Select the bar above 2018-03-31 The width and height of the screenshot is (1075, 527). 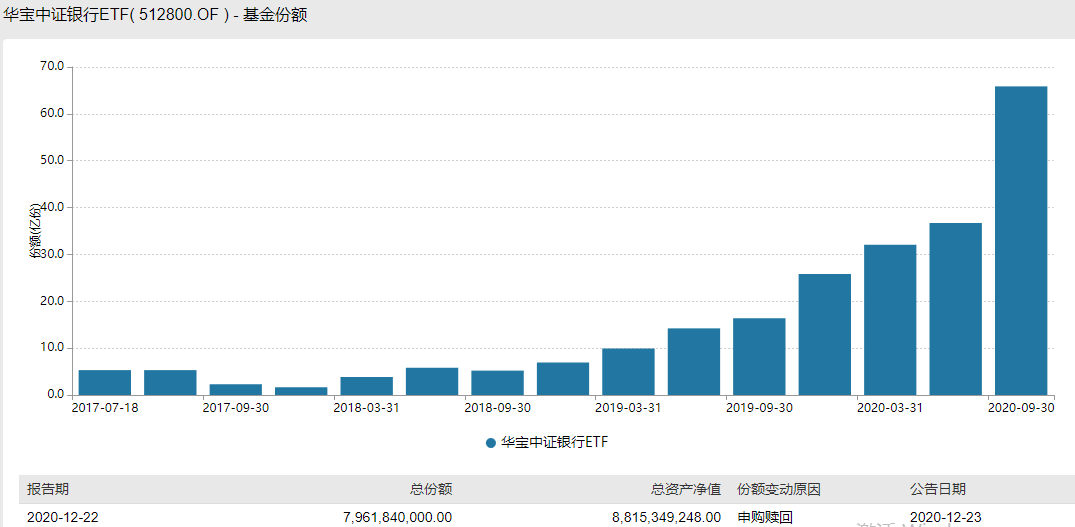366,386
